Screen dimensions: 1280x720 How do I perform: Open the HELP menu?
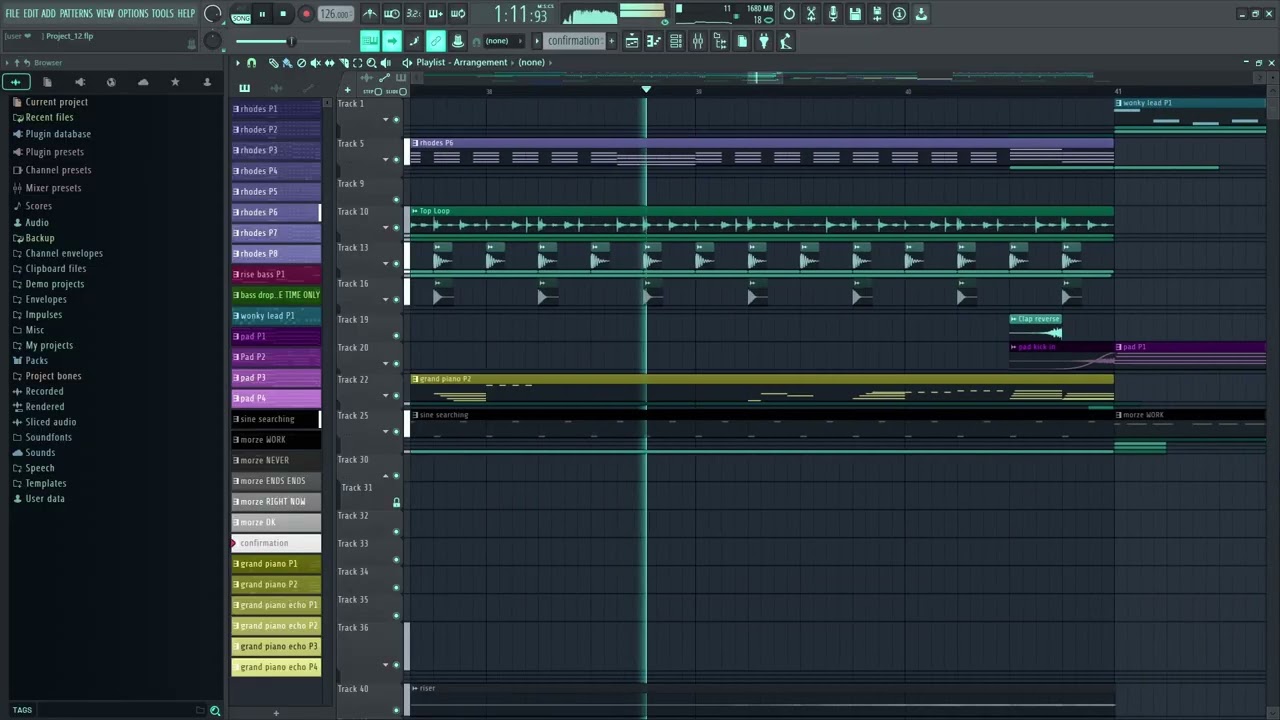[x=186, y=14]
